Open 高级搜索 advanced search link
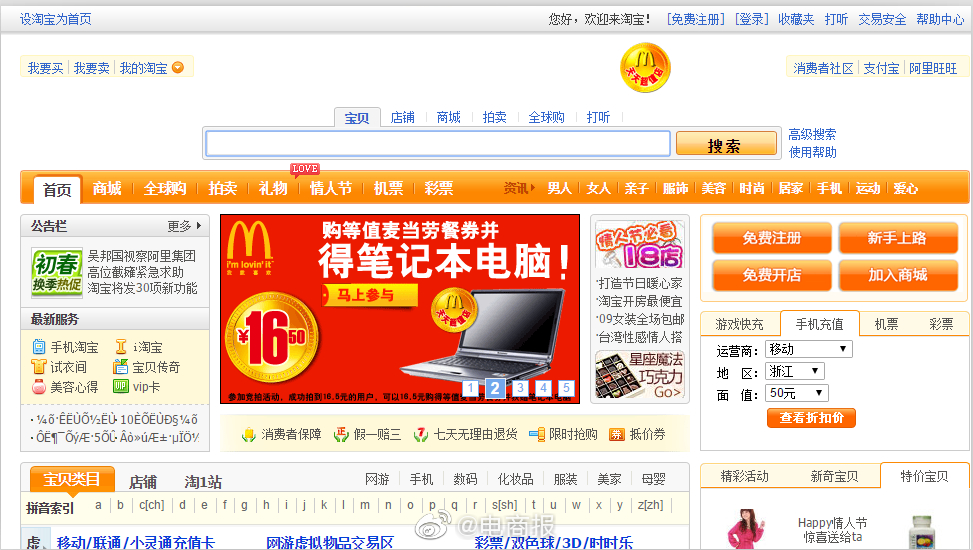 (x=812, y=134)
